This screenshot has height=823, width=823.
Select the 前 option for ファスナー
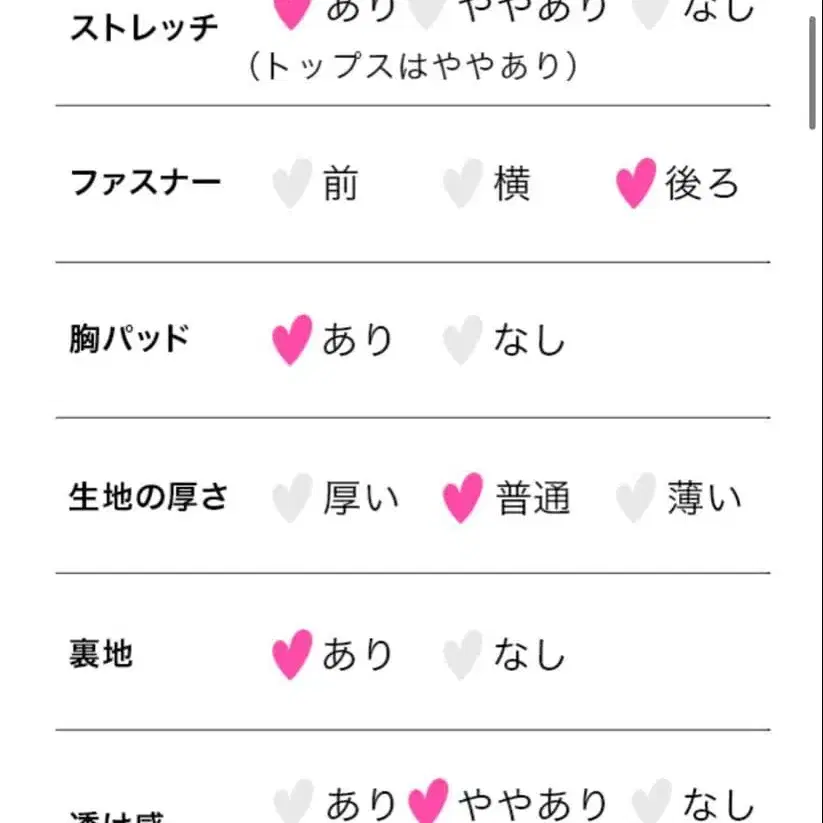point(340,184)
